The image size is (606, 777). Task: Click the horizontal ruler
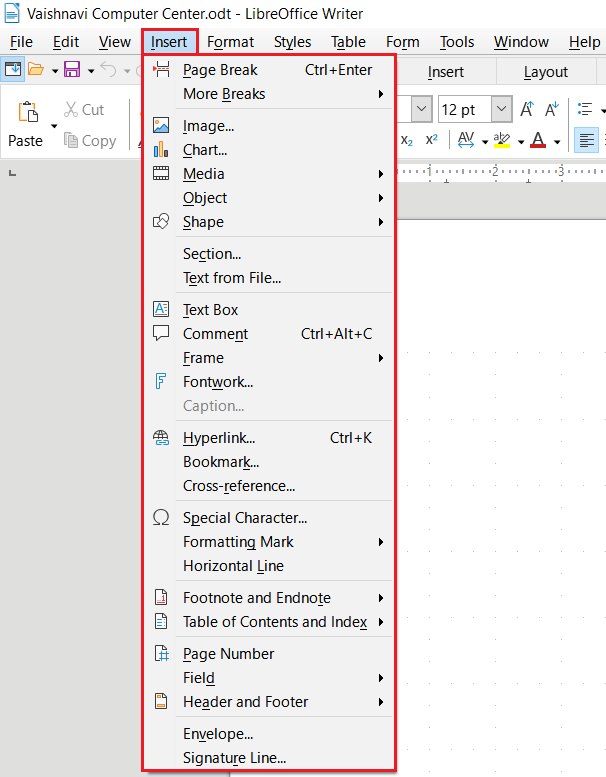(x=500, y=172)
